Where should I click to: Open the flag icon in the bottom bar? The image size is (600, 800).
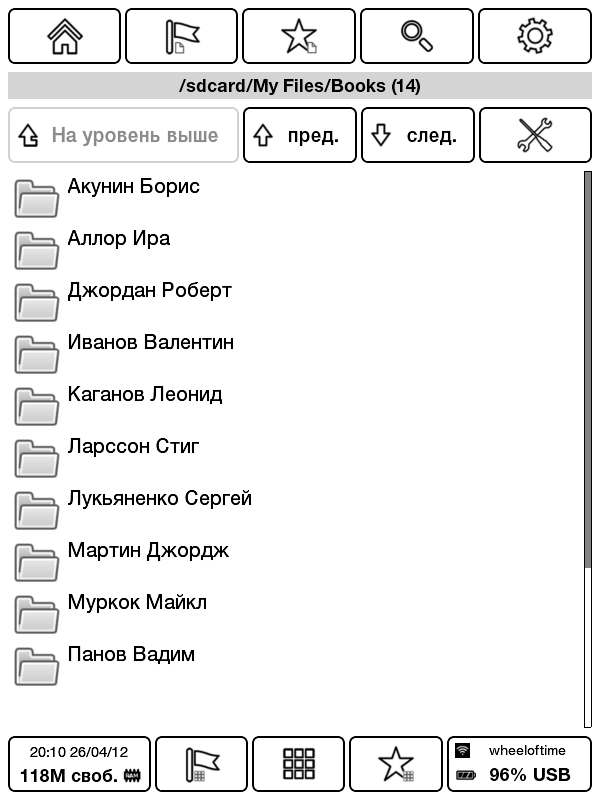pyautogui.click(x=201, y=764)
